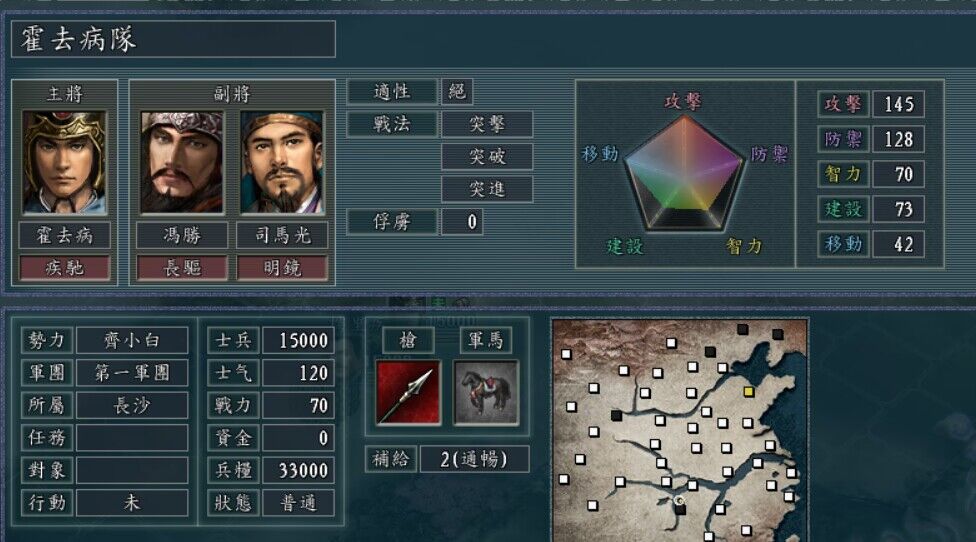Click the 勢力 faction name 齊小白

click(x=132, y=340)
